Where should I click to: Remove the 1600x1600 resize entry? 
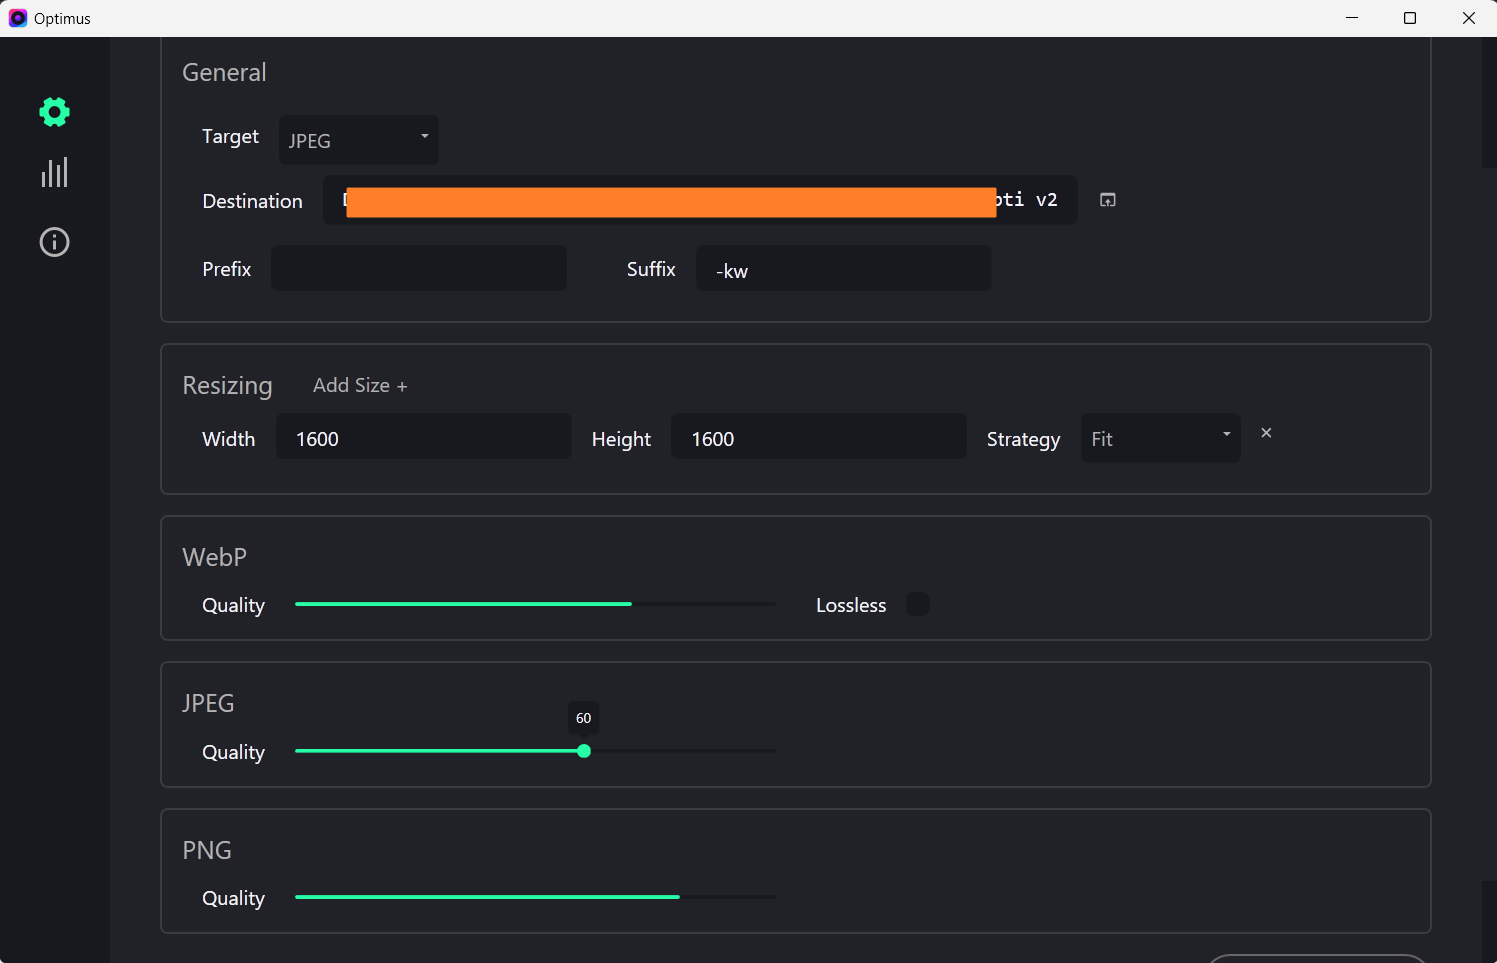(1266, 433)
